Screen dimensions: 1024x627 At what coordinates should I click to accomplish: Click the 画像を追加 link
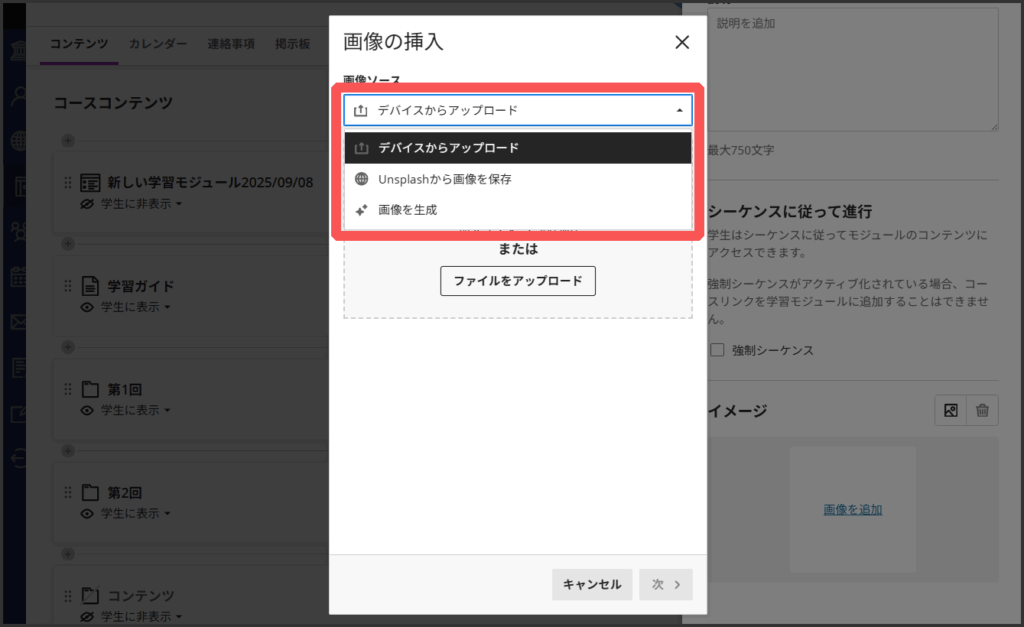(x=853, y=509)
